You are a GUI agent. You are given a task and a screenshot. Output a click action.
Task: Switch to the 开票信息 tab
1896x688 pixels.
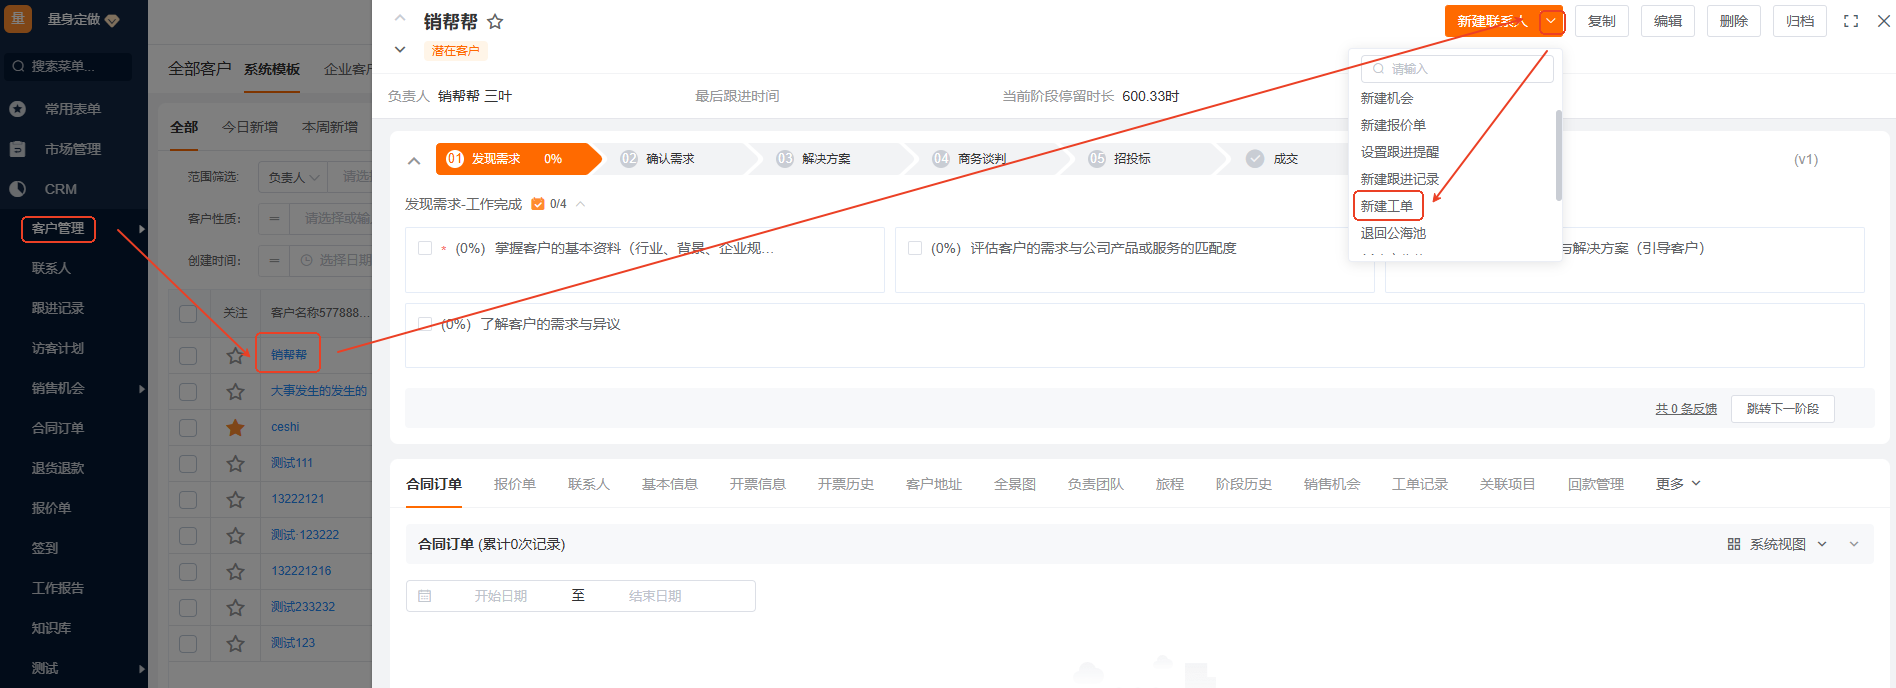[758, 484]
